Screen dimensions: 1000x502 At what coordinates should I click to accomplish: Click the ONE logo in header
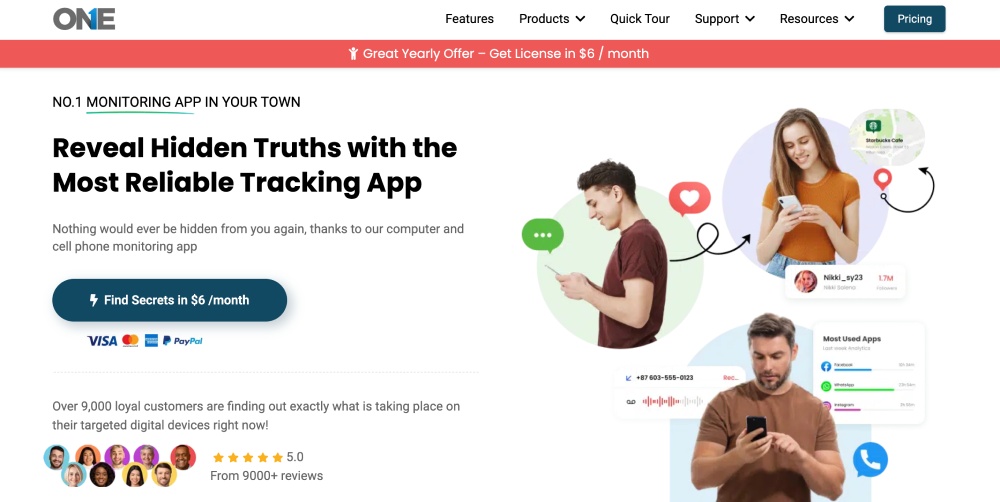coord(84,18)
